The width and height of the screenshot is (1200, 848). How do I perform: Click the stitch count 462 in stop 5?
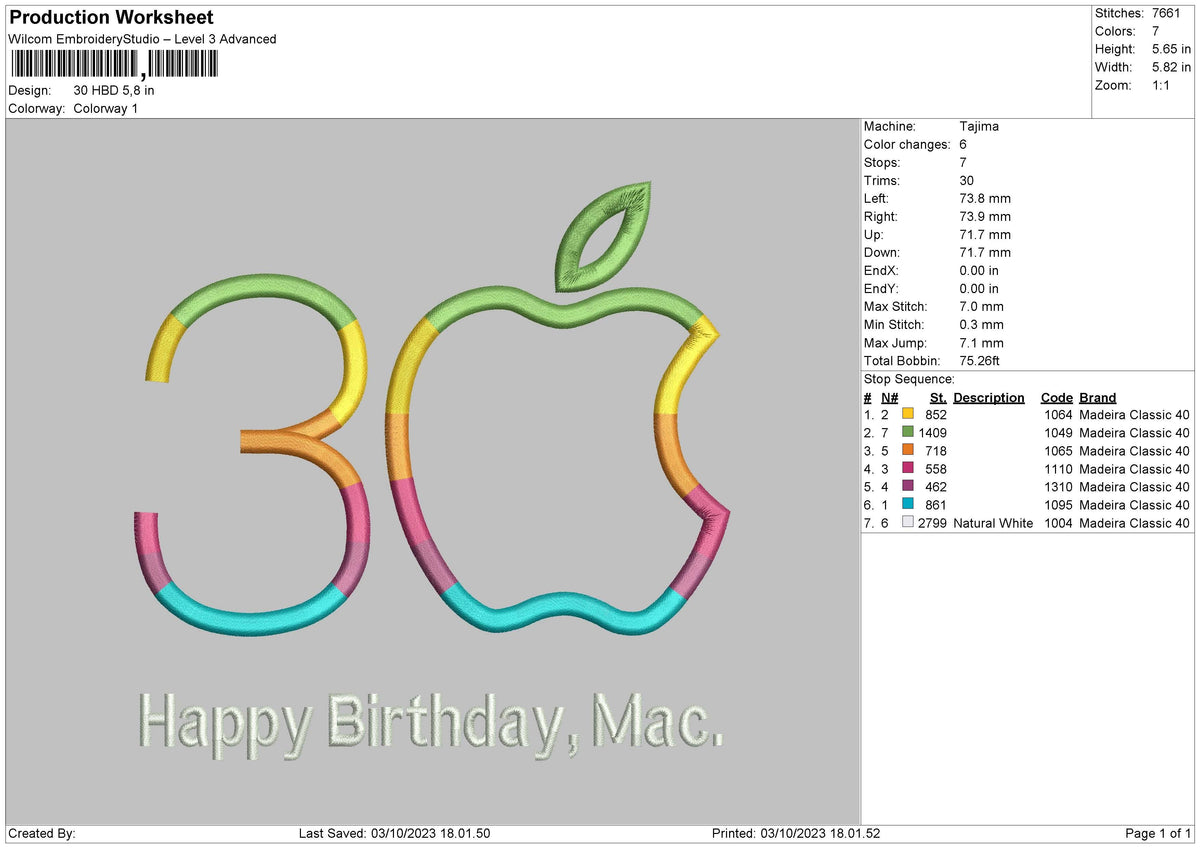[936, 487]
